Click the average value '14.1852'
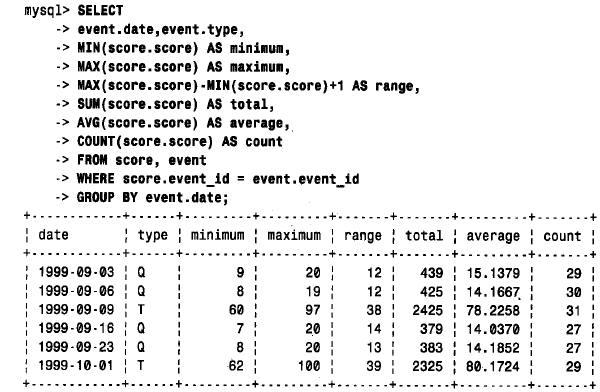The height and width of the screenshot is (392, 600). click(x=493, y=348)
